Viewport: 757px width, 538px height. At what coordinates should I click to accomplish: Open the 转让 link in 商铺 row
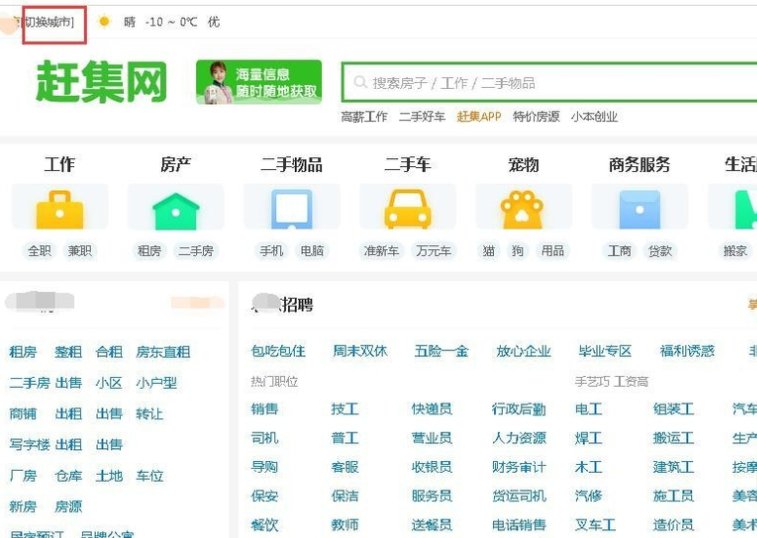click(x=150, y=414)
